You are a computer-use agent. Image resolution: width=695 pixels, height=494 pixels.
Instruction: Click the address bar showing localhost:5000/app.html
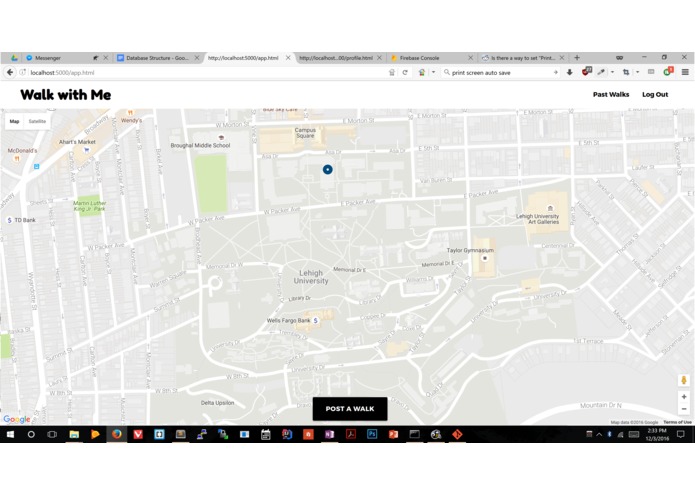[x=206, y=72]
